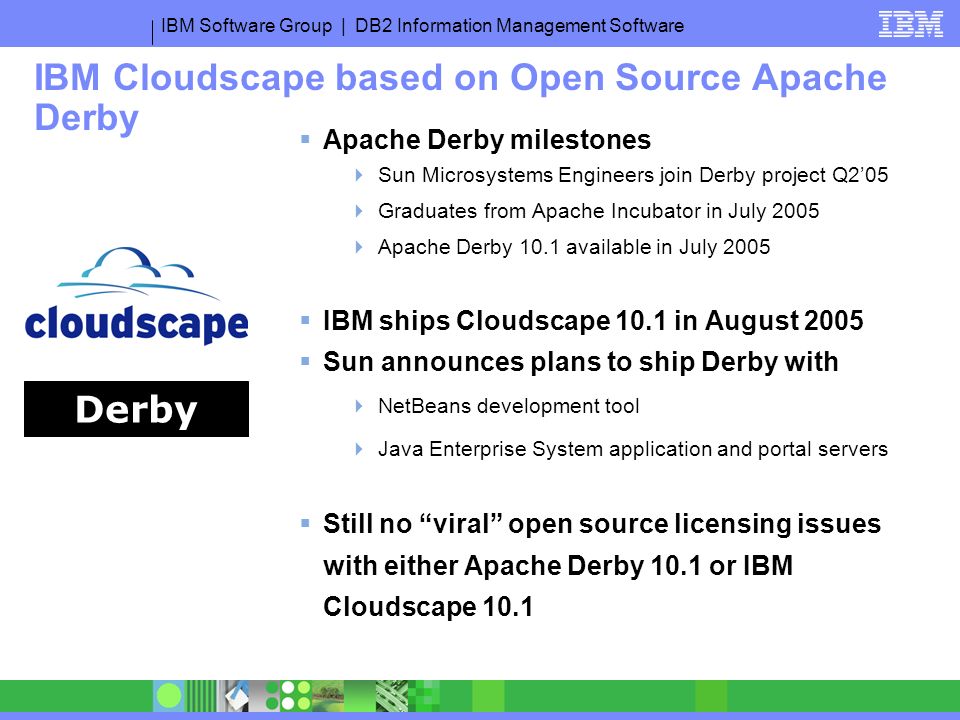
Task: Click arrow bullet beside 'Apache Derby 10.1 available'
Action: (359, 247)
